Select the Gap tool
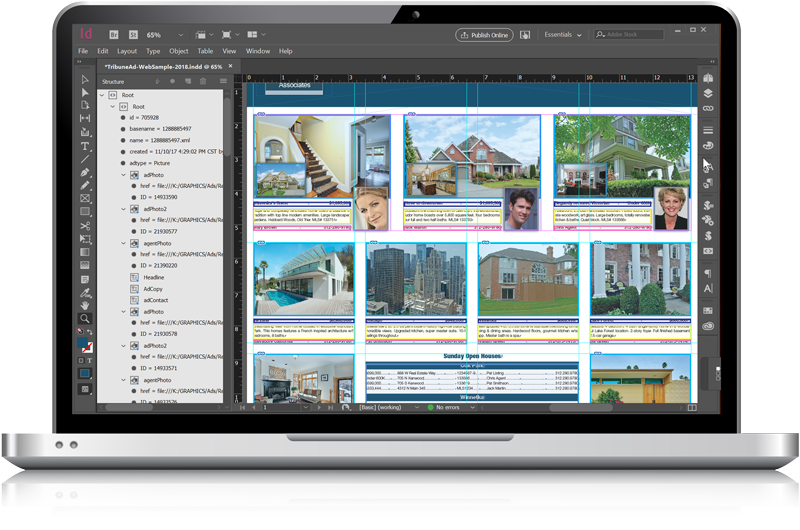Screen dimensions: 800x530 (x=85, y=118)
